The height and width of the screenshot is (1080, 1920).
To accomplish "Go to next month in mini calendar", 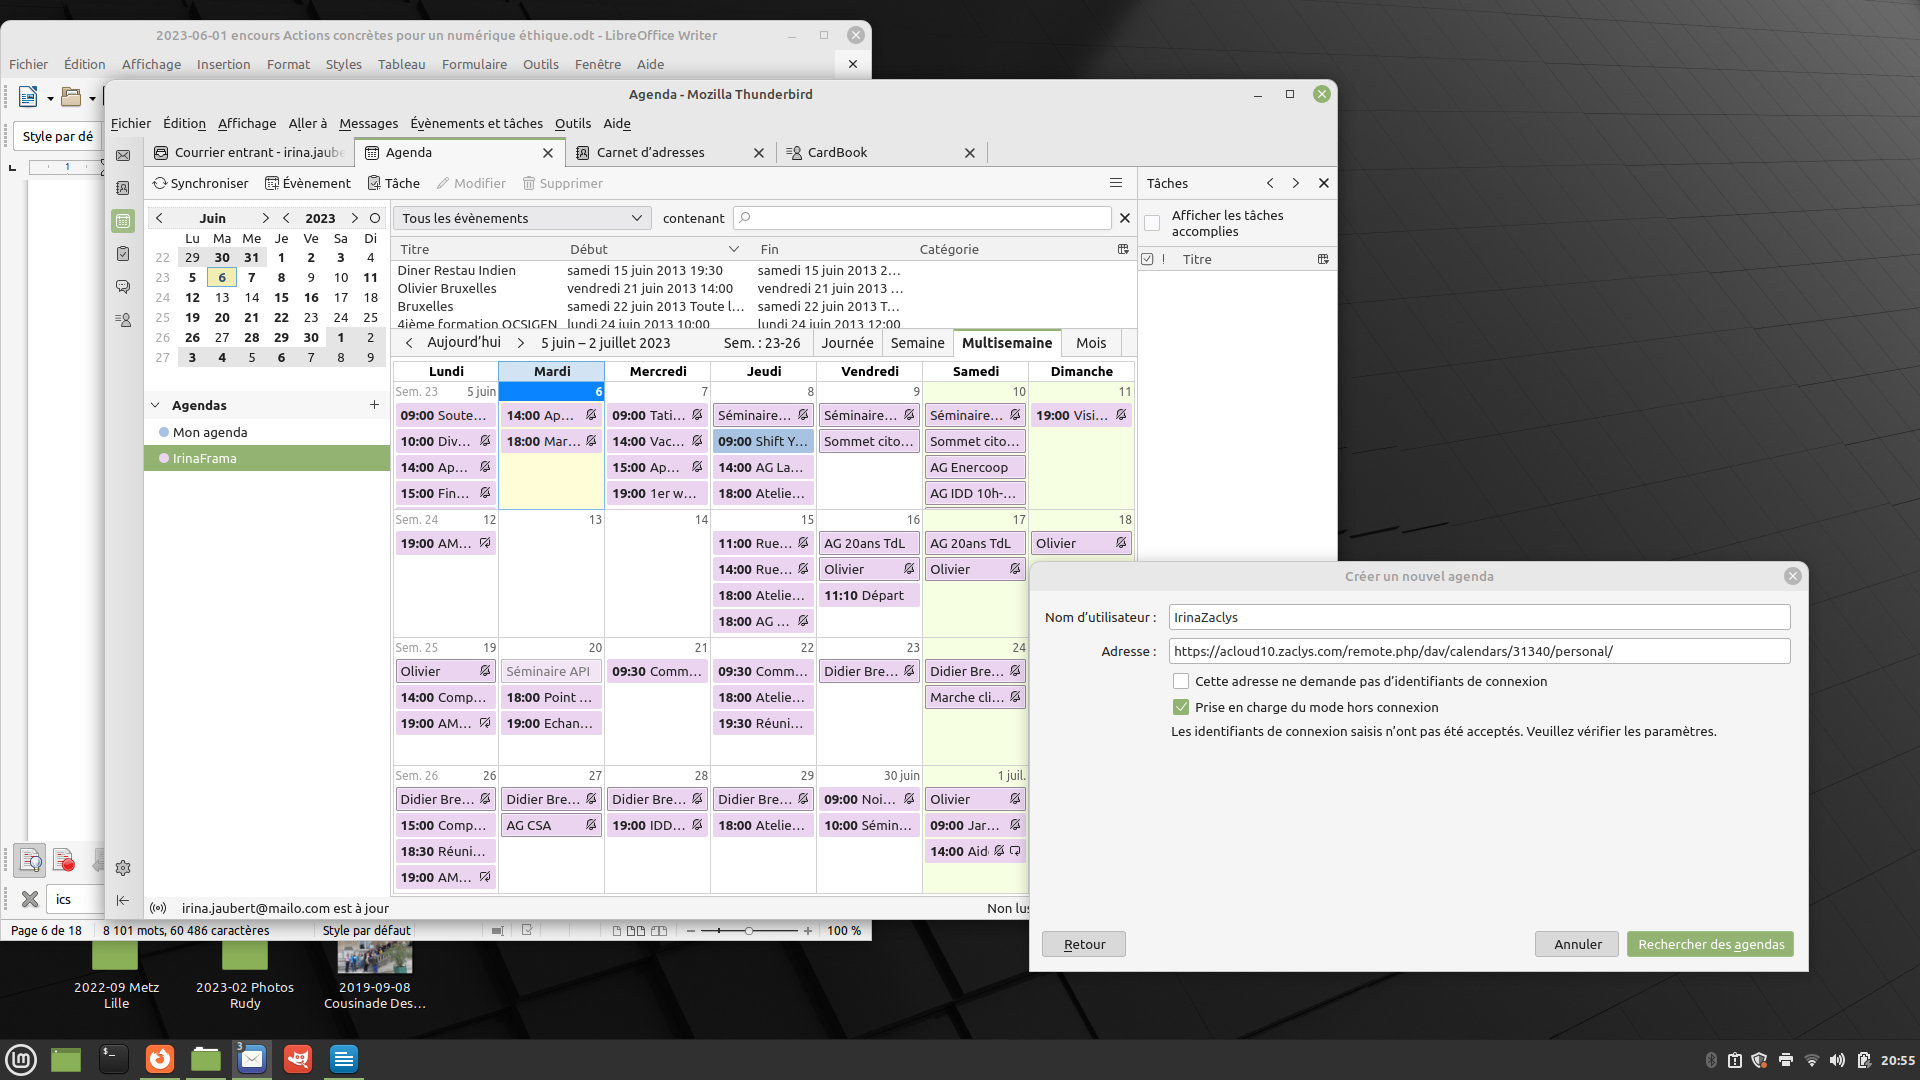I will pyautogui.click(x=265, y=218).
